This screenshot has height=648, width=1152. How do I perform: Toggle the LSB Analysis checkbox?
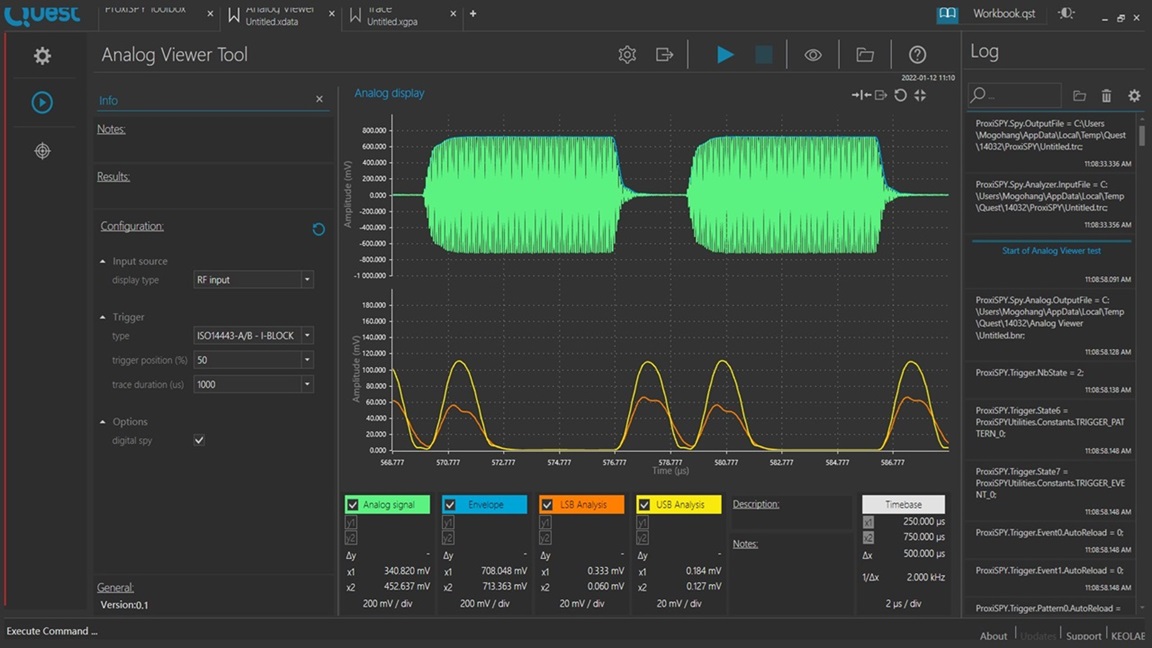547,505
